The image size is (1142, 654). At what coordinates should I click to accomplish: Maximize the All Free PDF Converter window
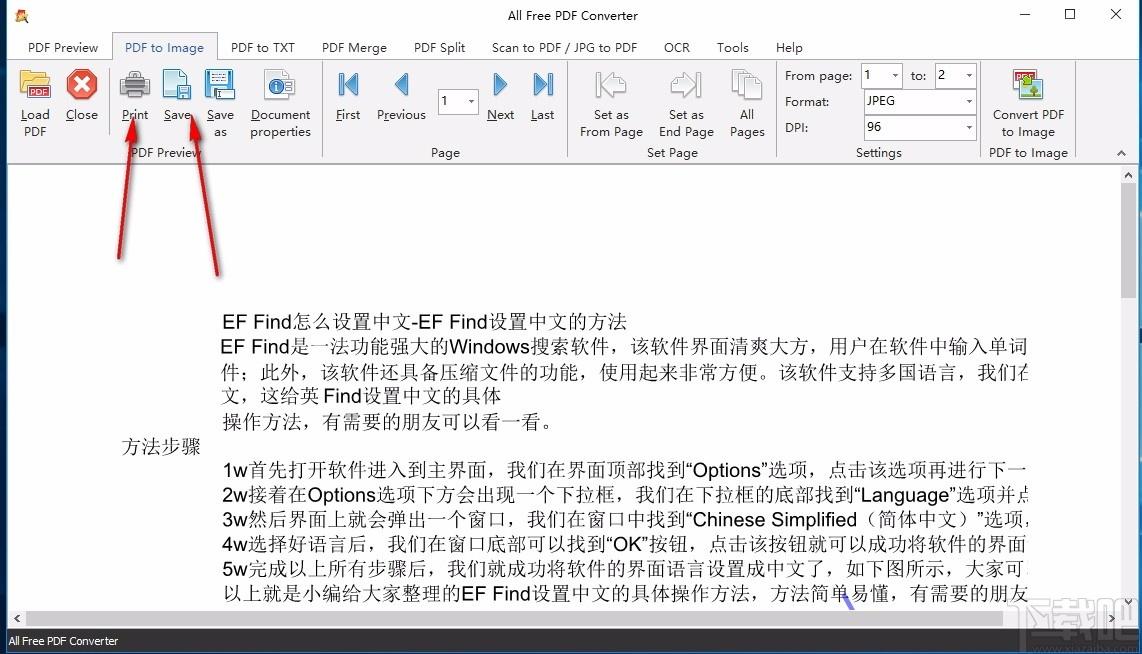[1070, 15]
